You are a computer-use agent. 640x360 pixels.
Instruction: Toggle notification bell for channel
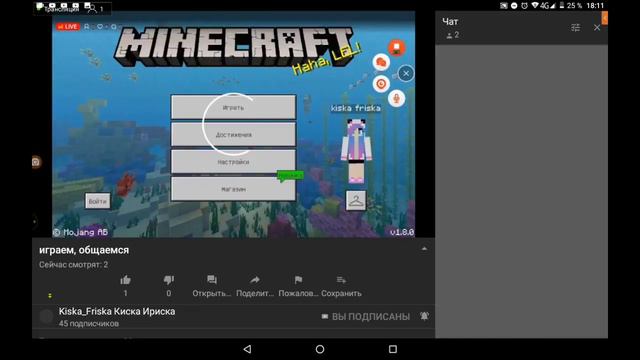[424, 316]
